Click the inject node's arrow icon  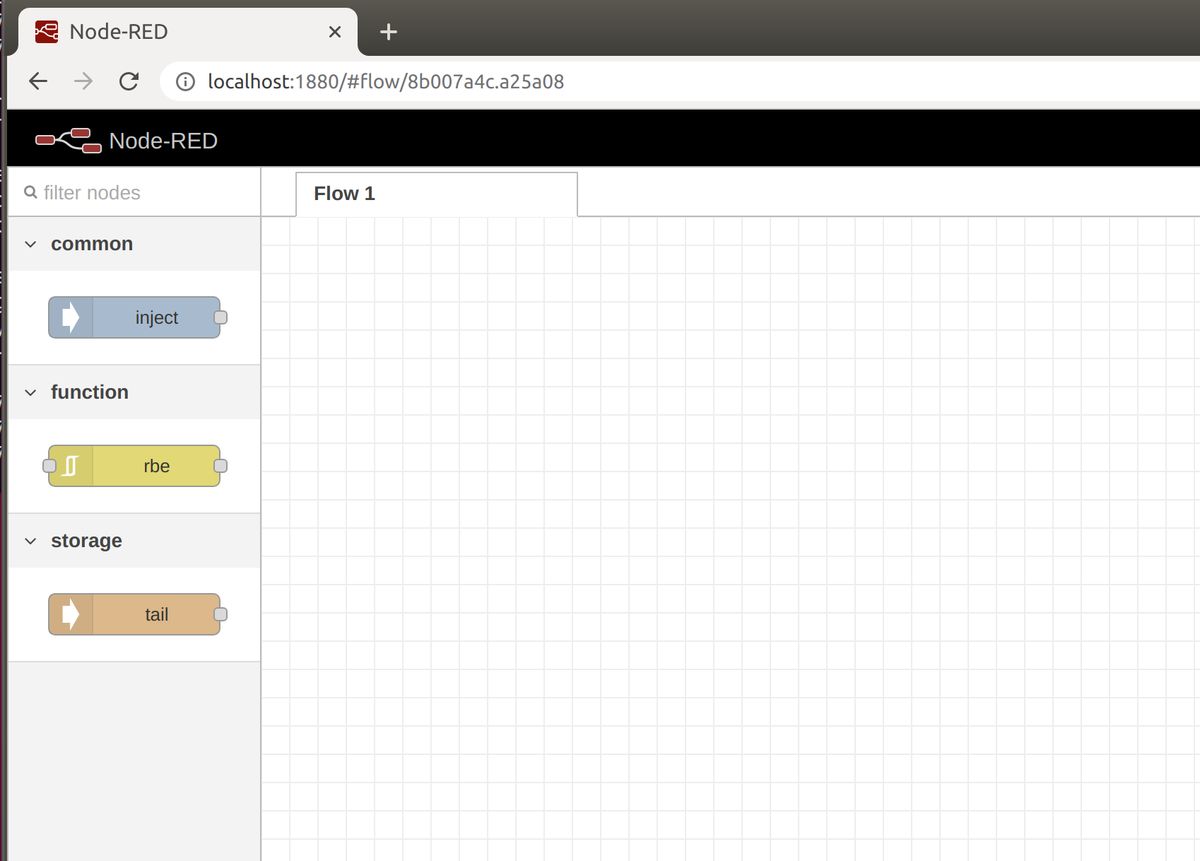click(x=70, y=318)
